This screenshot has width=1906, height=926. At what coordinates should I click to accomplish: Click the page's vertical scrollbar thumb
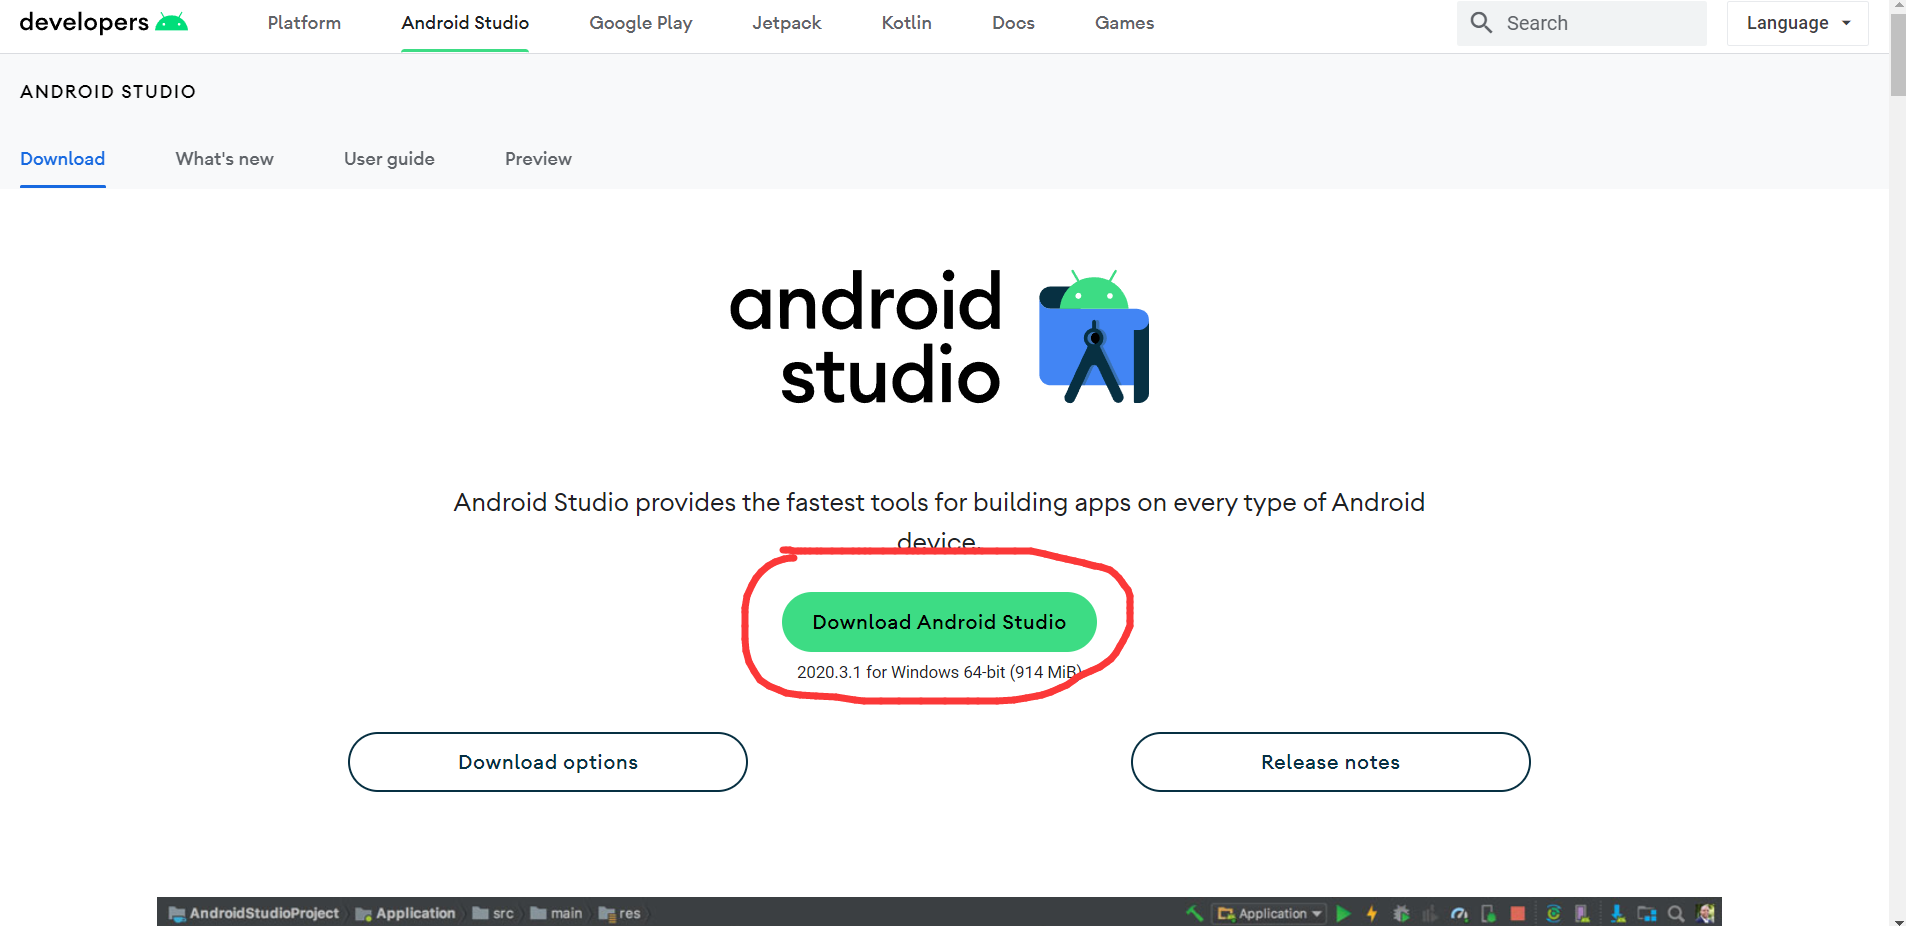(x=1897, y=55)
